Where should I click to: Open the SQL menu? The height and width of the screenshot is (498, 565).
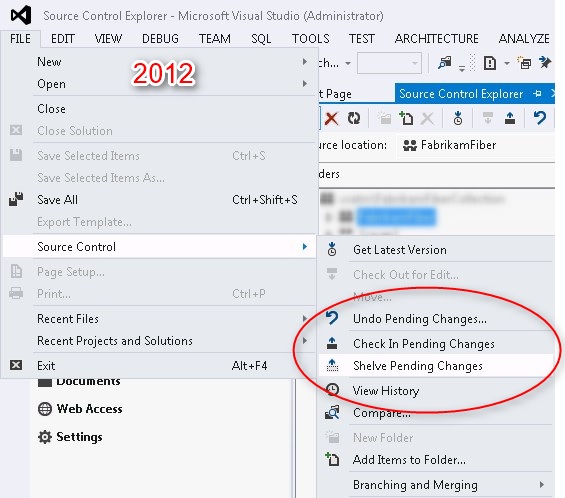(x=261, y=39)
